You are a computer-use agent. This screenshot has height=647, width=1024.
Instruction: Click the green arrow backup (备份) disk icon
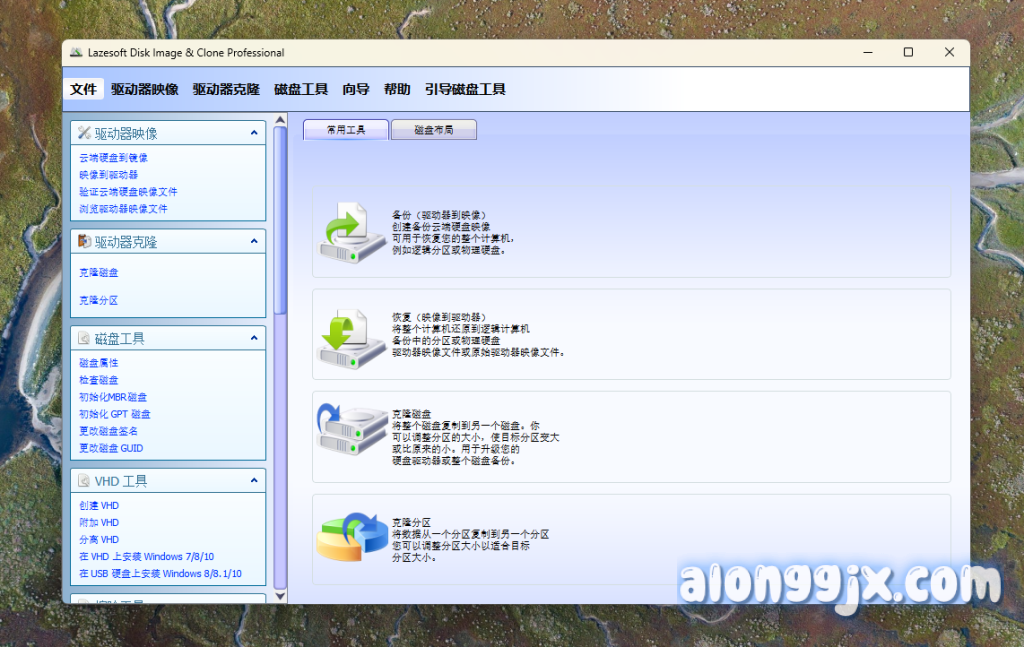click(351, 234)
